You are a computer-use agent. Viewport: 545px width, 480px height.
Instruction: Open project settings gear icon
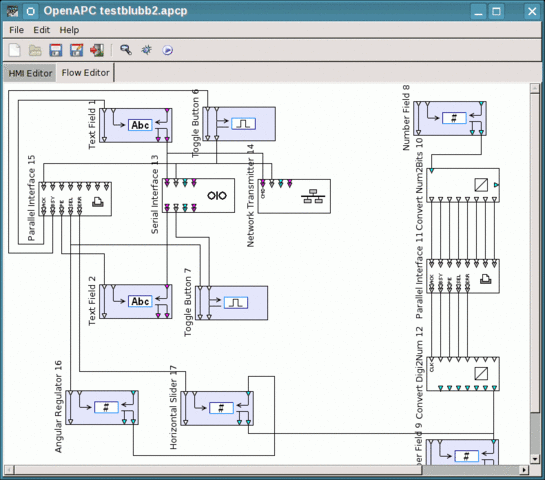point(146,50)
